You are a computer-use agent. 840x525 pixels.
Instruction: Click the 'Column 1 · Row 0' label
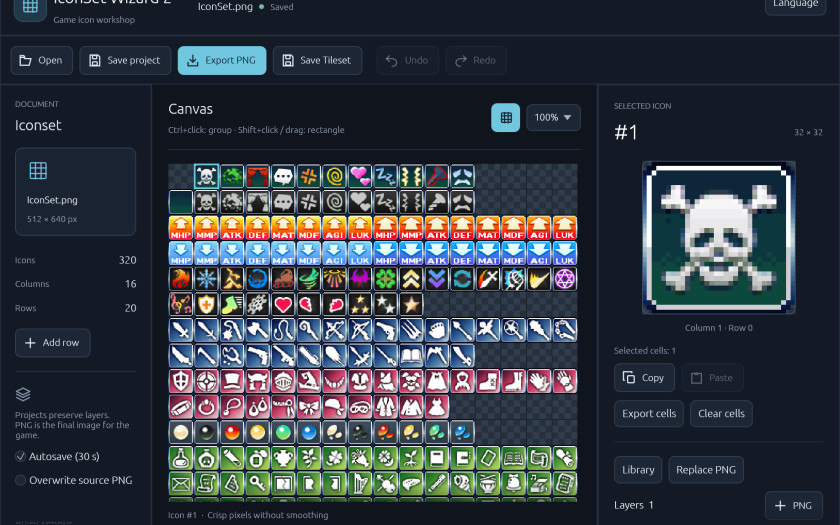point(718,328)
